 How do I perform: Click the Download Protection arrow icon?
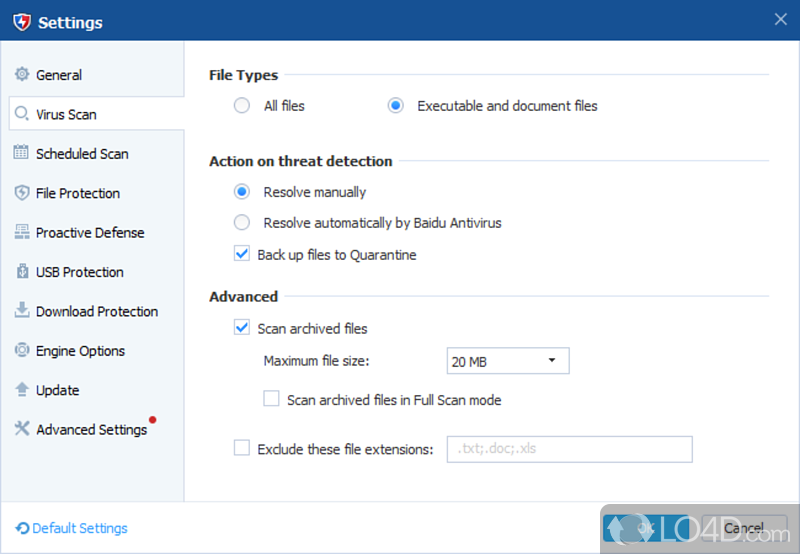(22, 311)
